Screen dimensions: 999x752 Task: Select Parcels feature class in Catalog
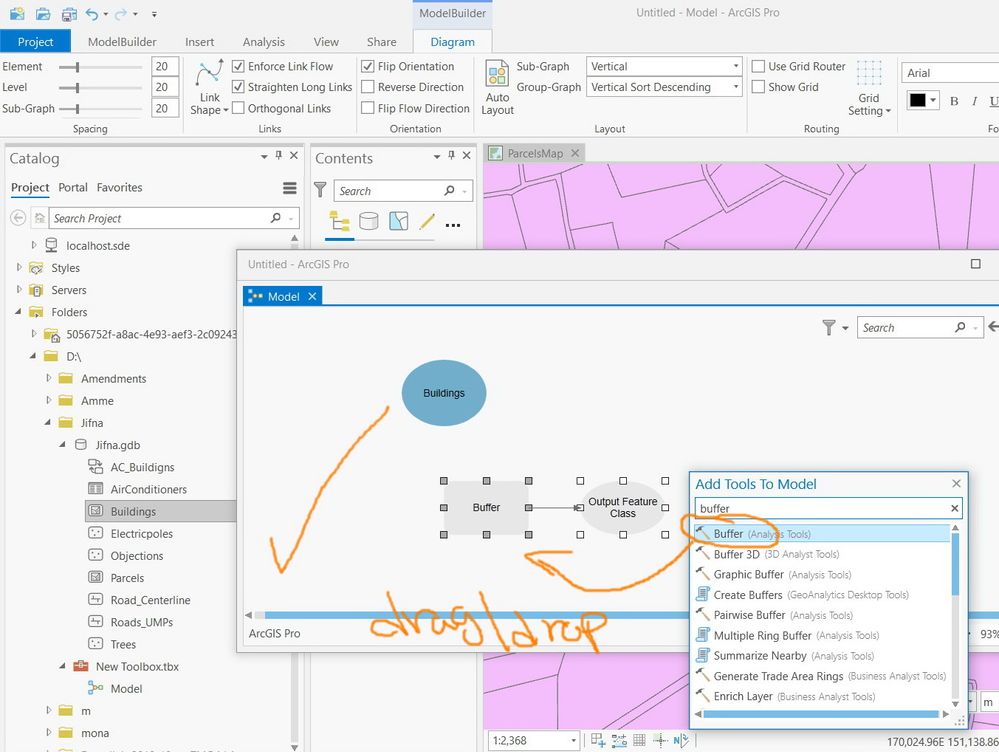tap(127, 578)
